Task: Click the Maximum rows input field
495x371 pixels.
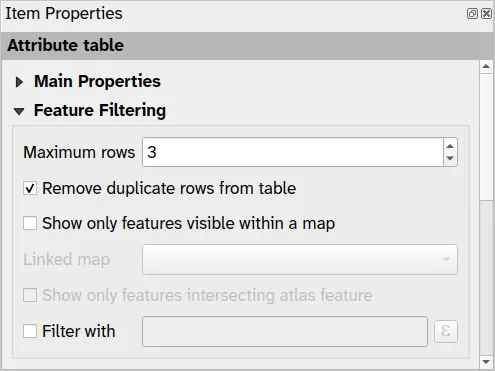Action: (293, 152)
